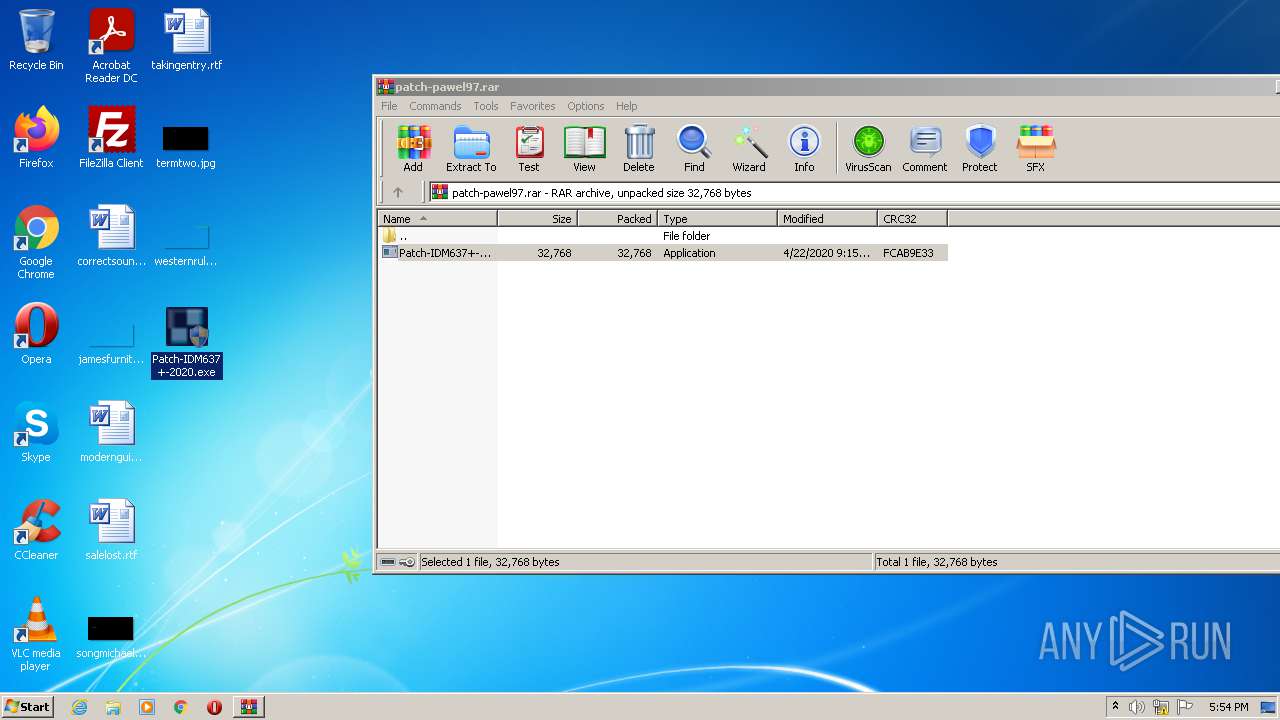Click the 4/22/2020 modified date cell
1280x720 pixels.
tap(828, 253)
